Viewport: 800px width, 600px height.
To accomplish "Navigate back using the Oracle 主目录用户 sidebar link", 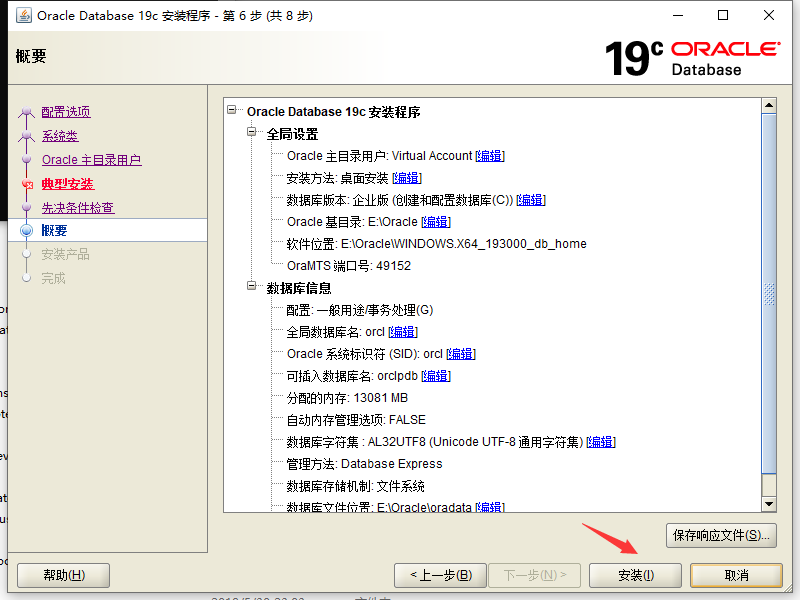I will (x=91, y=159).
